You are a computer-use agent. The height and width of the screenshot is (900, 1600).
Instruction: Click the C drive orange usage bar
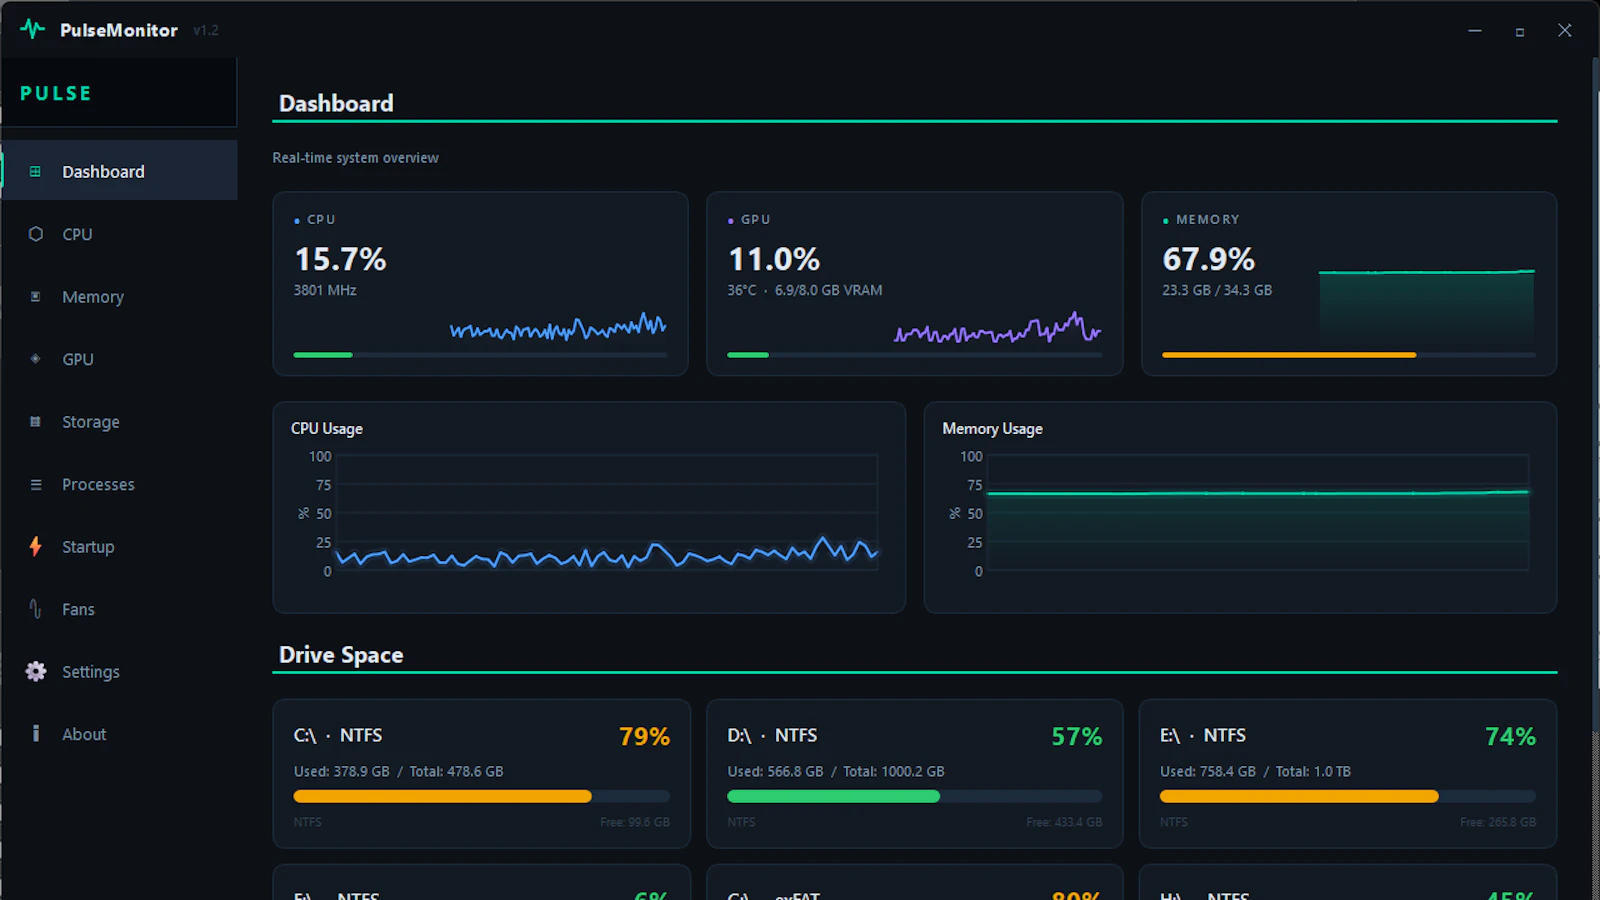point(481,797)
